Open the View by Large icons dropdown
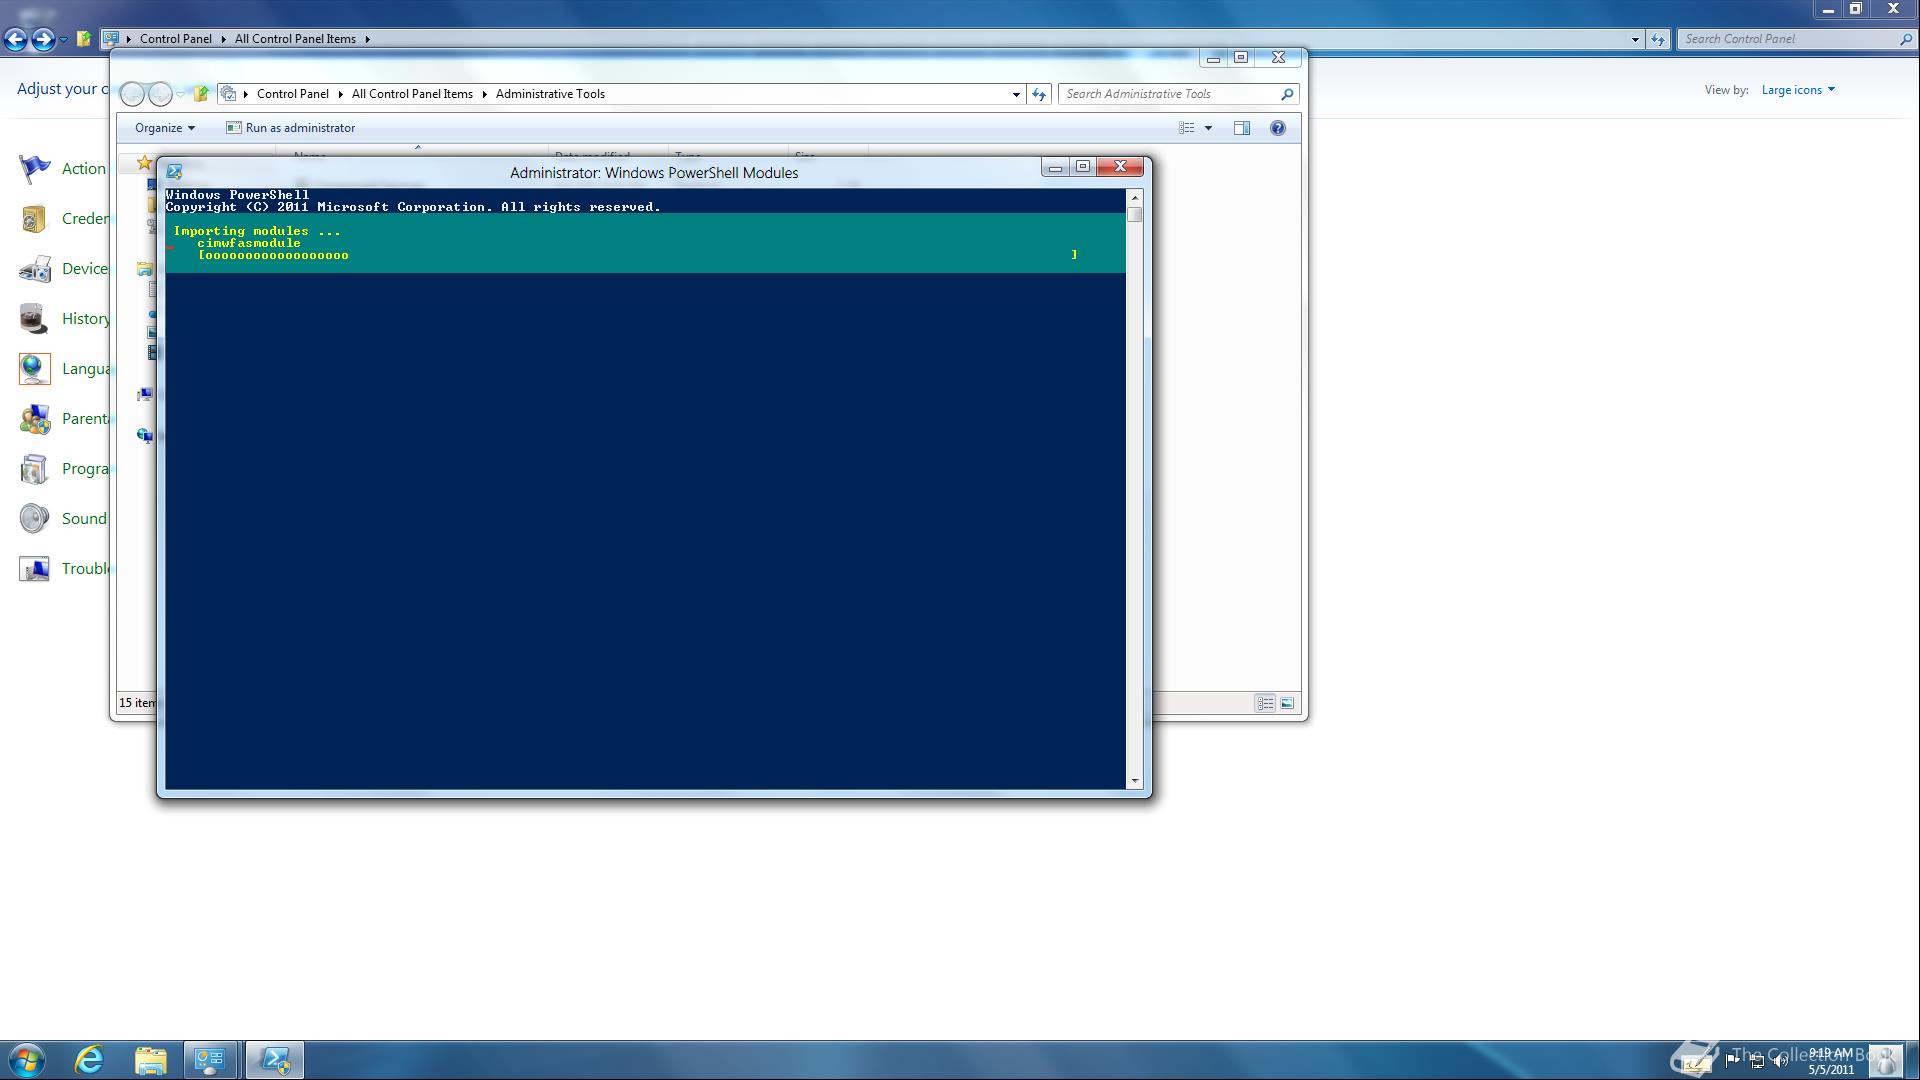 click(1798, 90)
